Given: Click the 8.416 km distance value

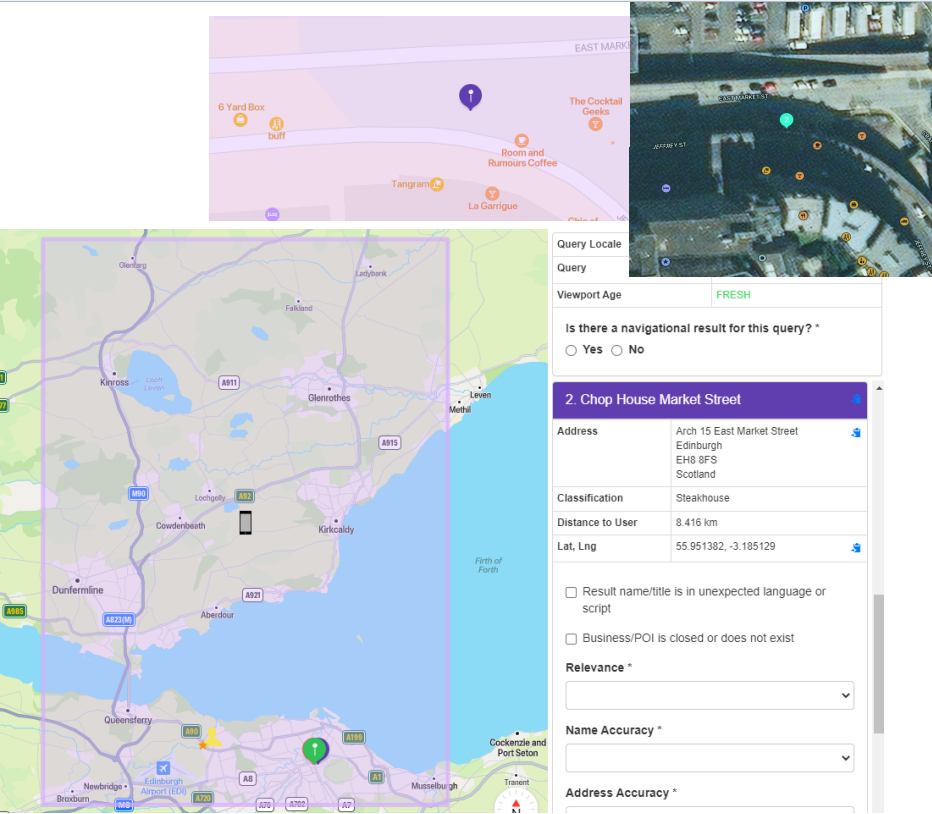Looking at the screenshot, I should 696,523.
